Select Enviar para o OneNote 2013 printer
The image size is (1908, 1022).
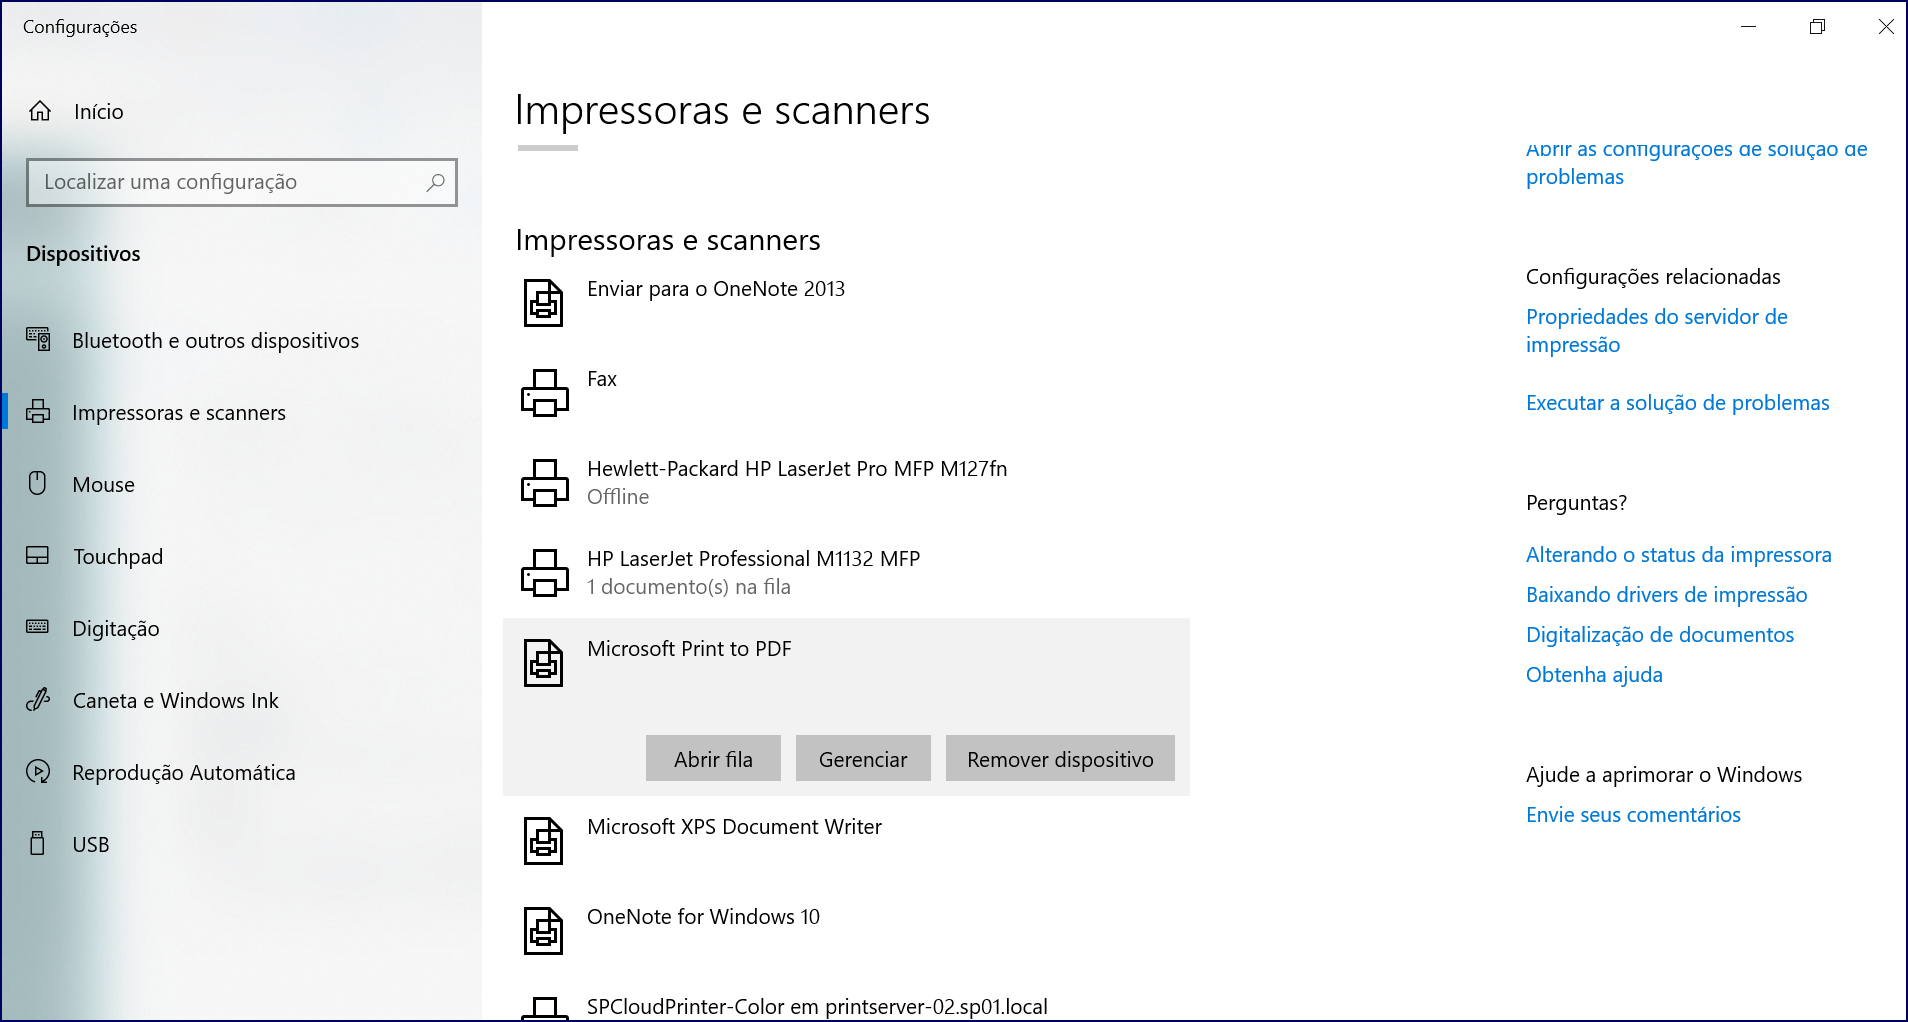[x=716, y=289]
